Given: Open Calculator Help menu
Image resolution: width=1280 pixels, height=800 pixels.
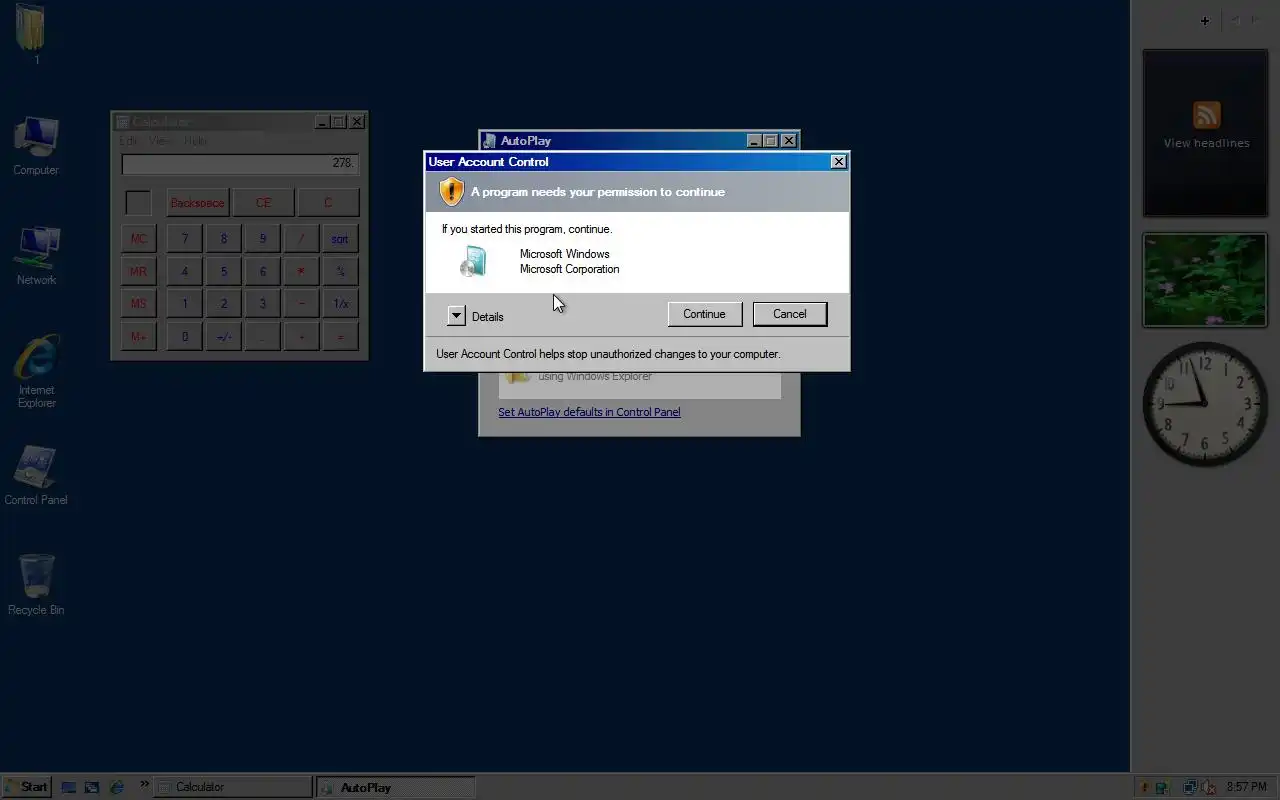Looking at the screenshot, I should point(195,141).
